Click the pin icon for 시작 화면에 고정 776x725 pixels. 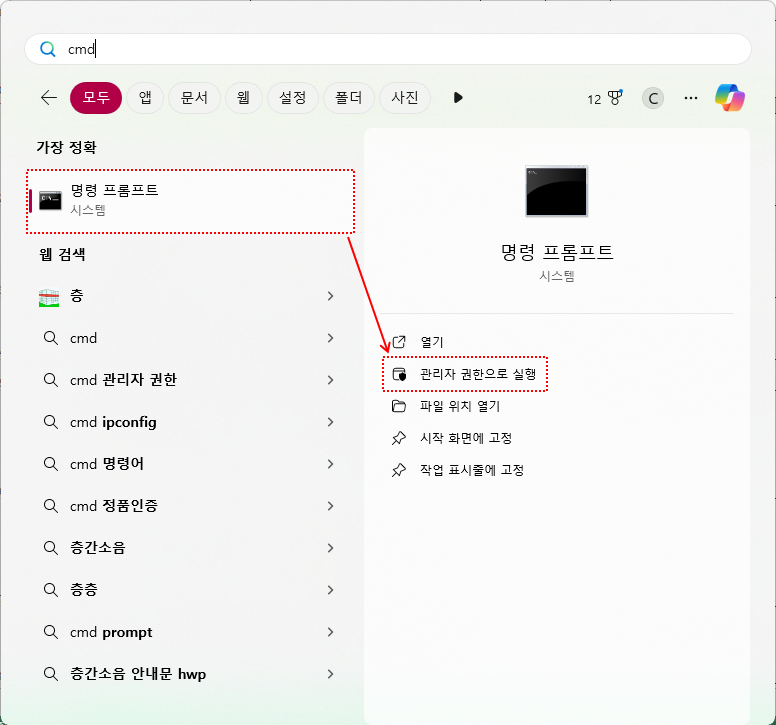[x=399, y=438]
